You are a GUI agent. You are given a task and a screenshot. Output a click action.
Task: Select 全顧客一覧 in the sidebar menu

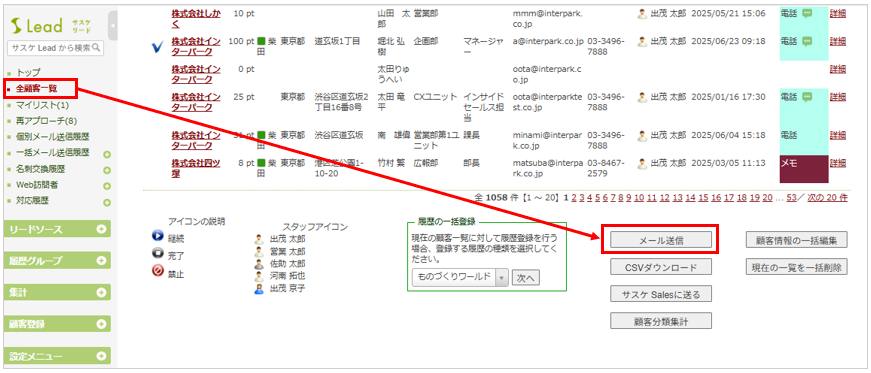(x=37, y=88)
